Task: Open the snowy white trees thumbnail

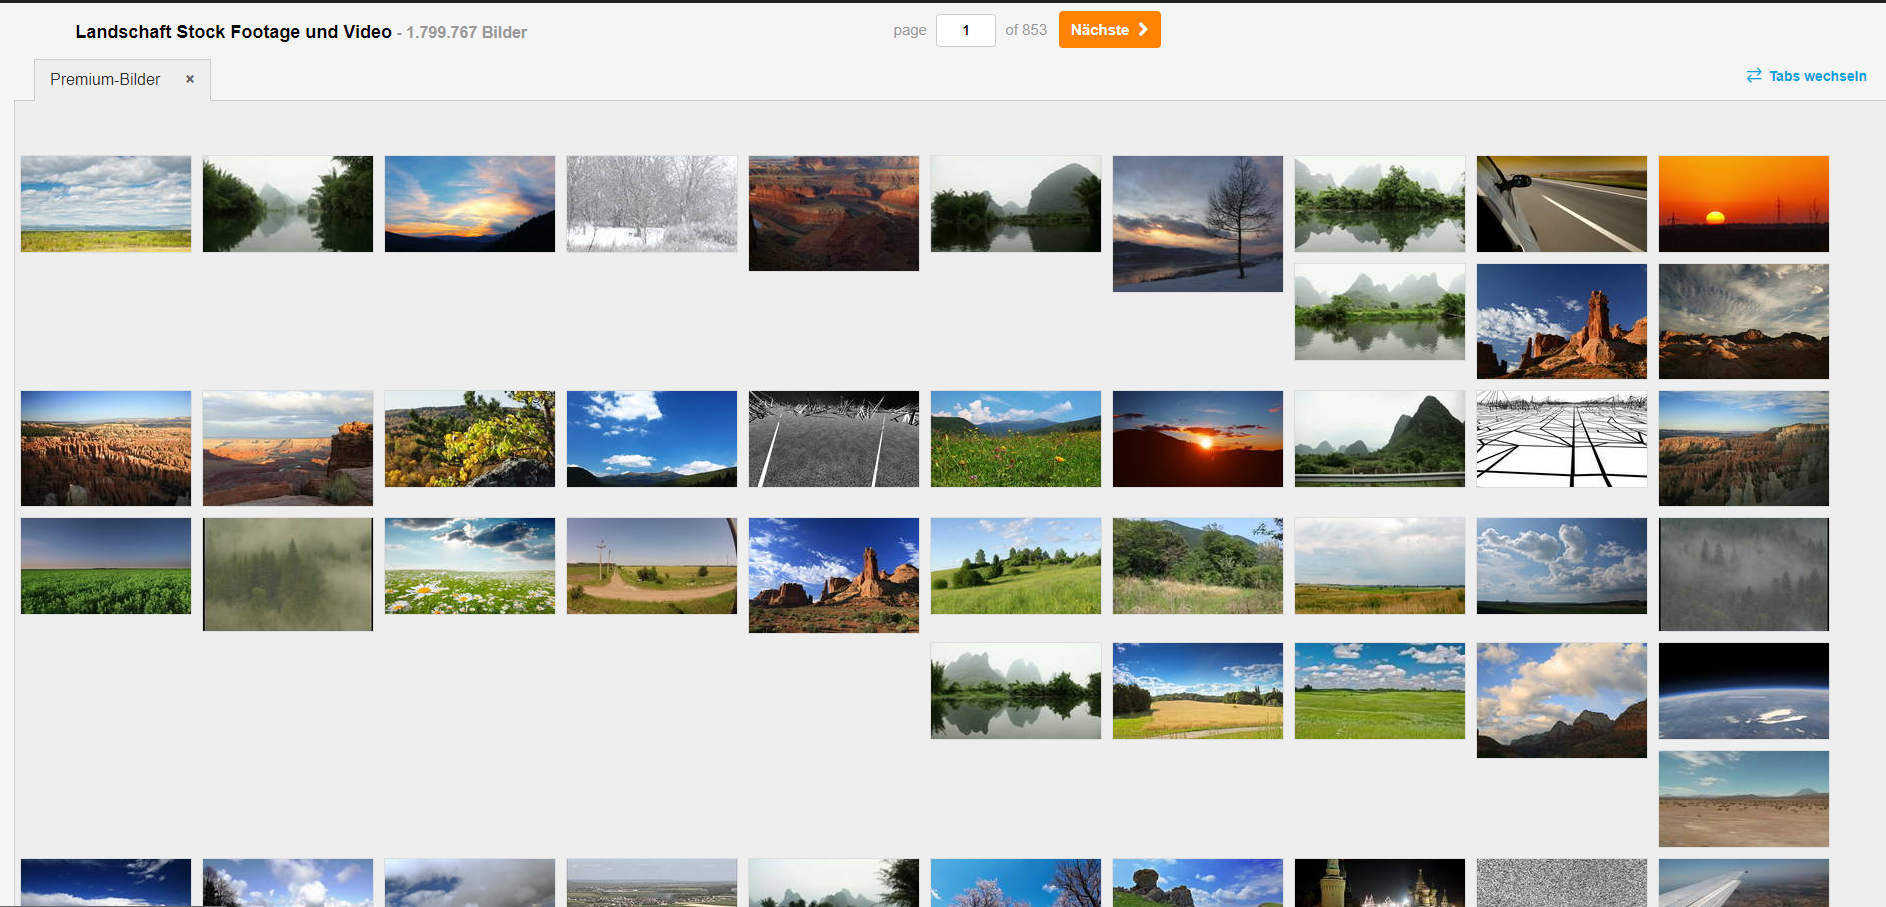Action: click(x=652, y=204)
